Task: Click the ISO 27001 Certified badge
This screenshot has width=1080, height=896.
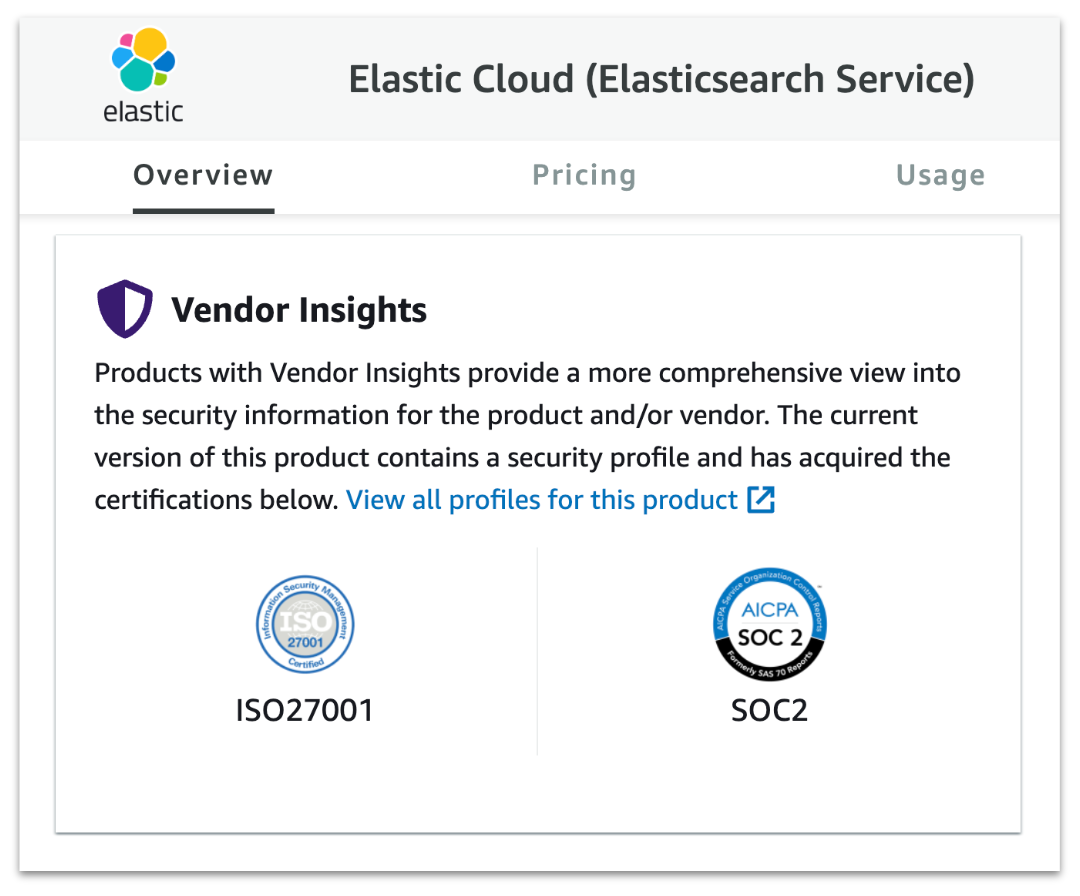Action: click(305, 624)
